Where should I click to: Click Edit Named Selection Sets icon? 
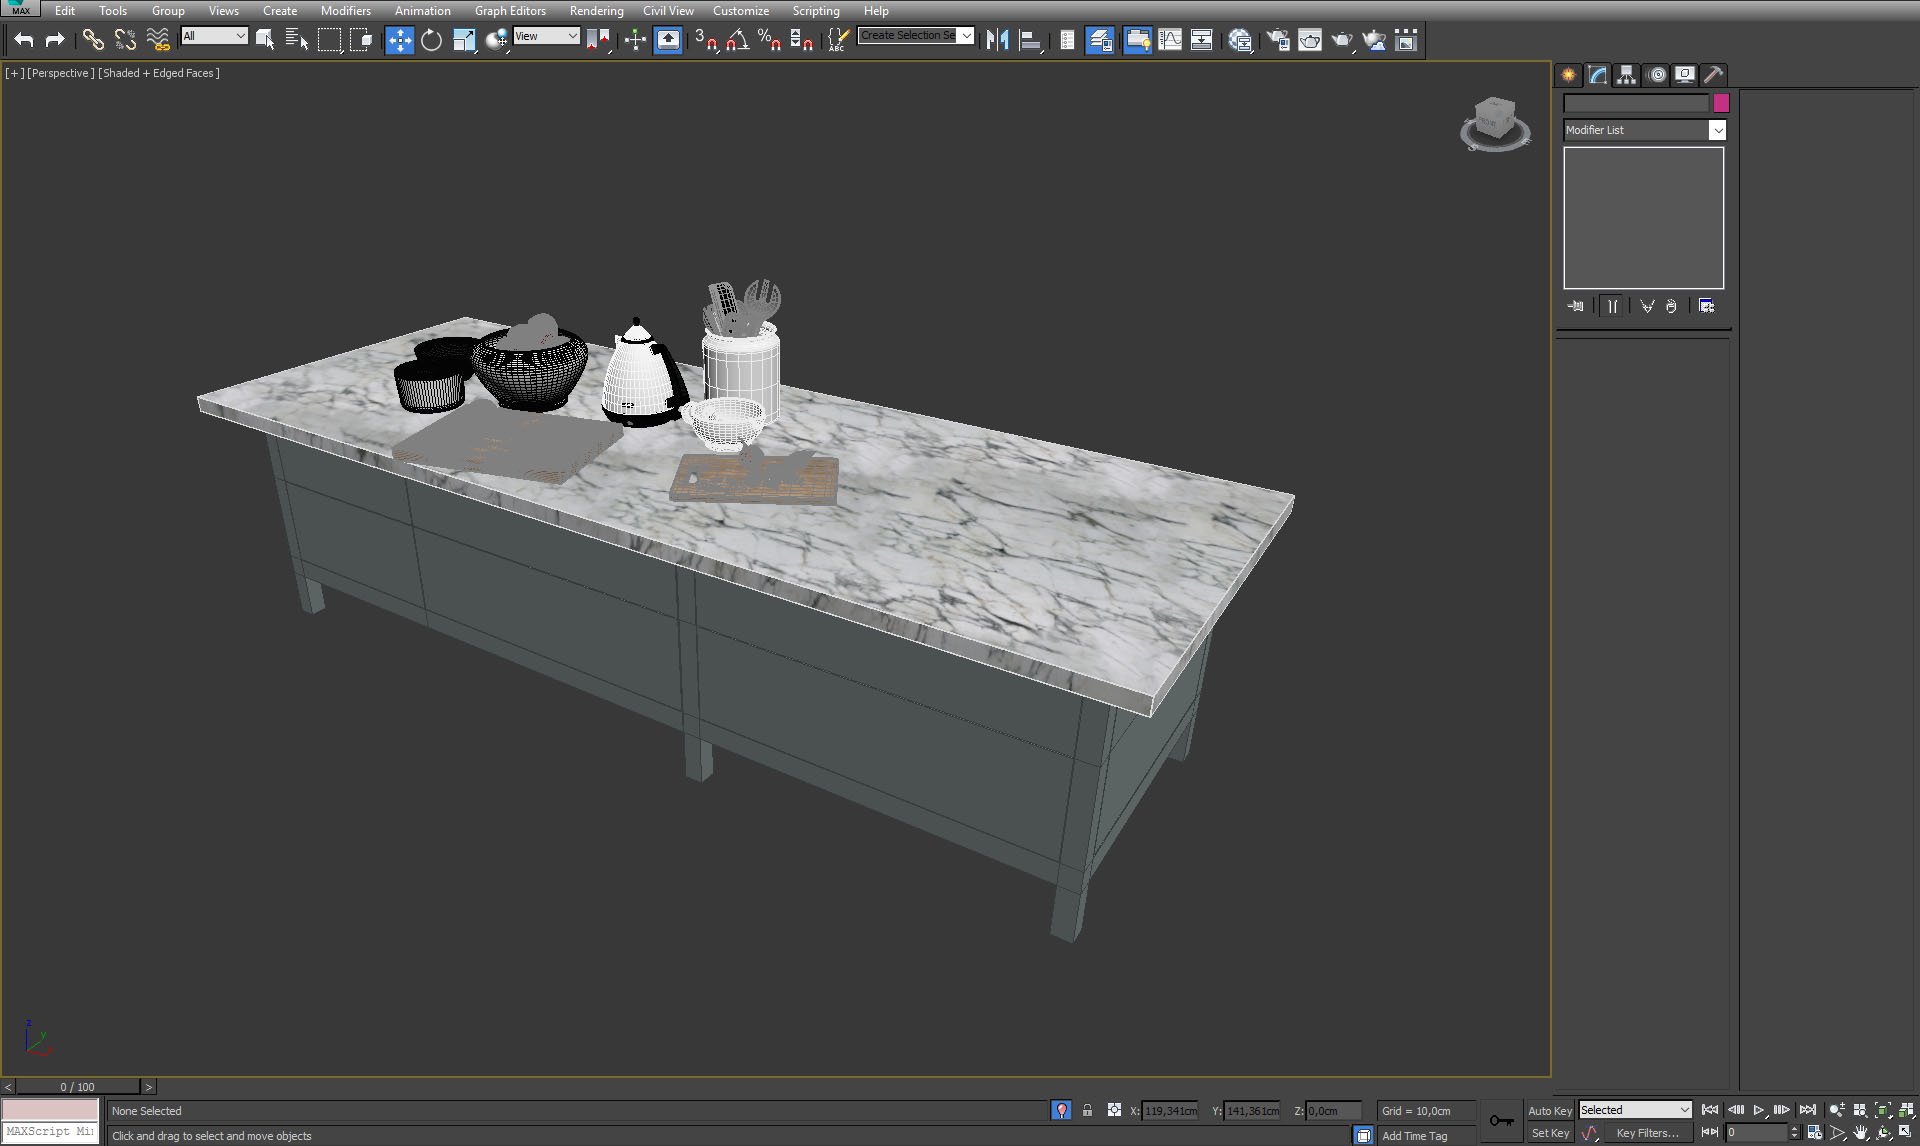coord(838,40)
